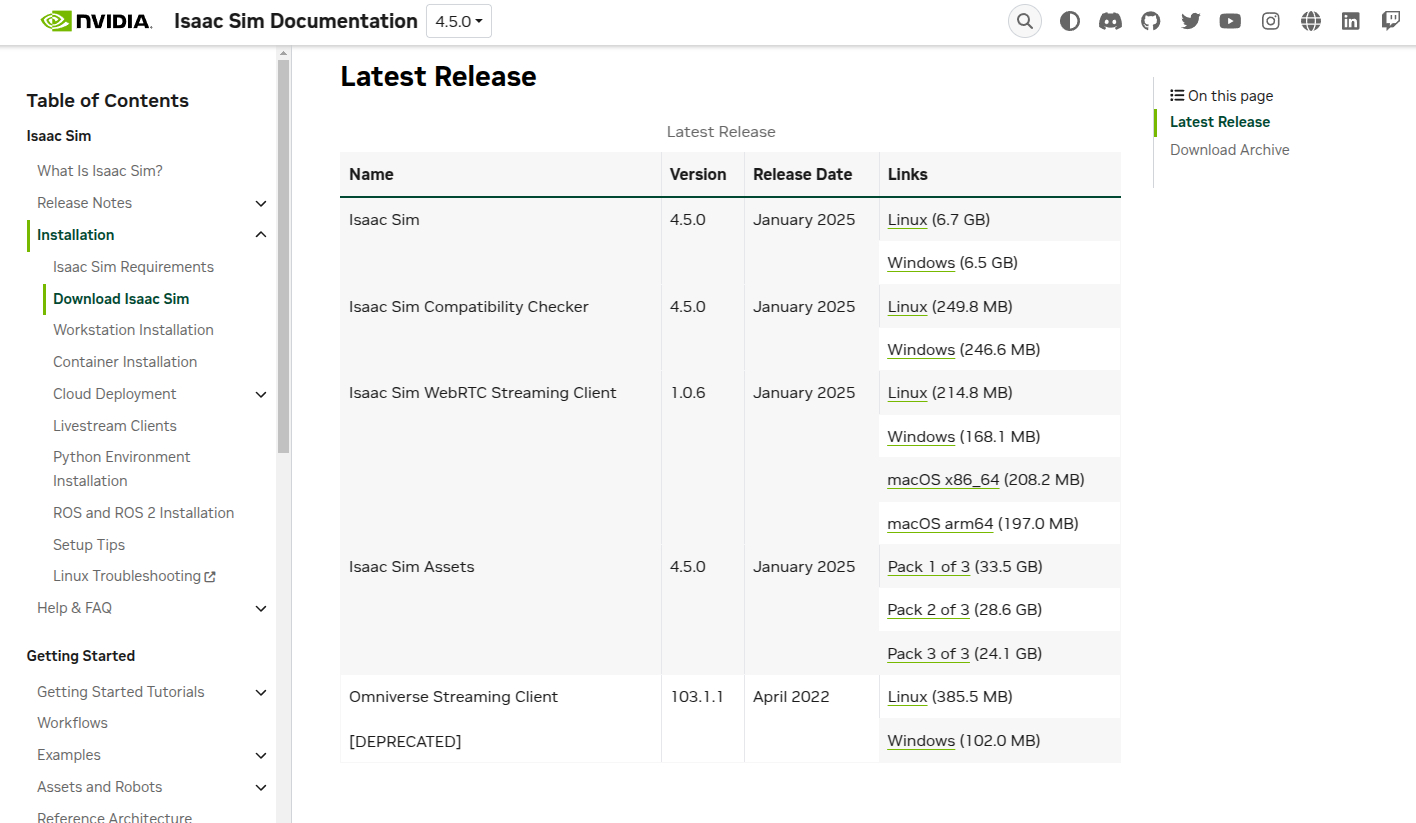Viewport: 1416px width, 823px height.
Task: Expand the Getting Started Tutorials chevron
Action: (x=261, y=692)
